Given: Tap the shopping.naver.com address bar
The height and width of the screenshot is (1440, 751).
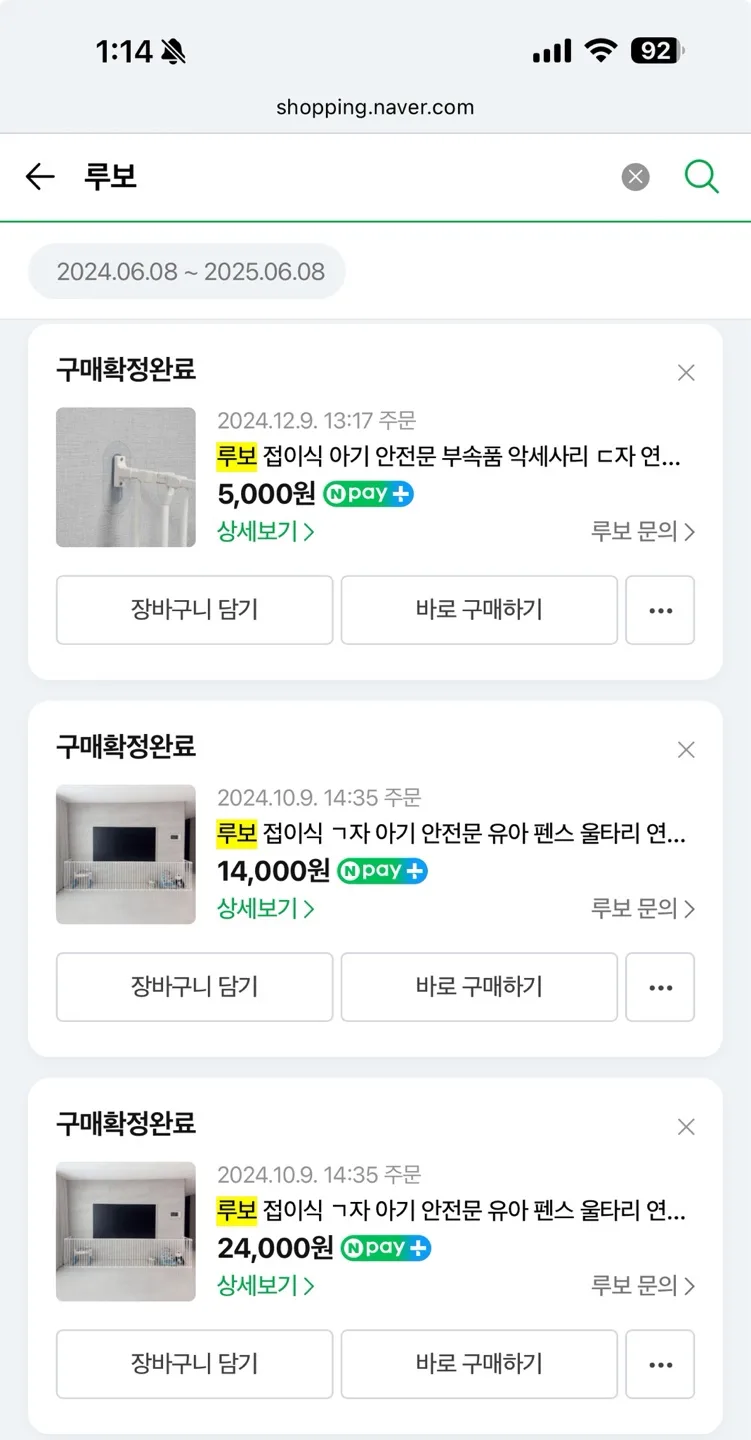Looking at the screenshot, I should [x=375, y=107].
